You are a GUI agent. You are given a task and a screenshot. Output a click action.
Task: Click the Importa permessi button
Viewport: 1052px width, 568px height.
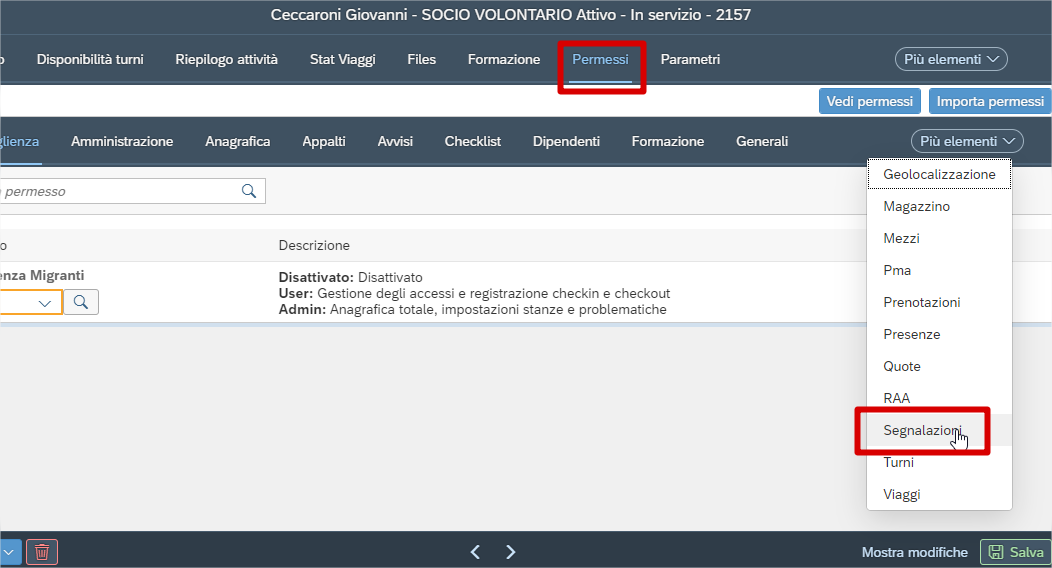[990, 101]
